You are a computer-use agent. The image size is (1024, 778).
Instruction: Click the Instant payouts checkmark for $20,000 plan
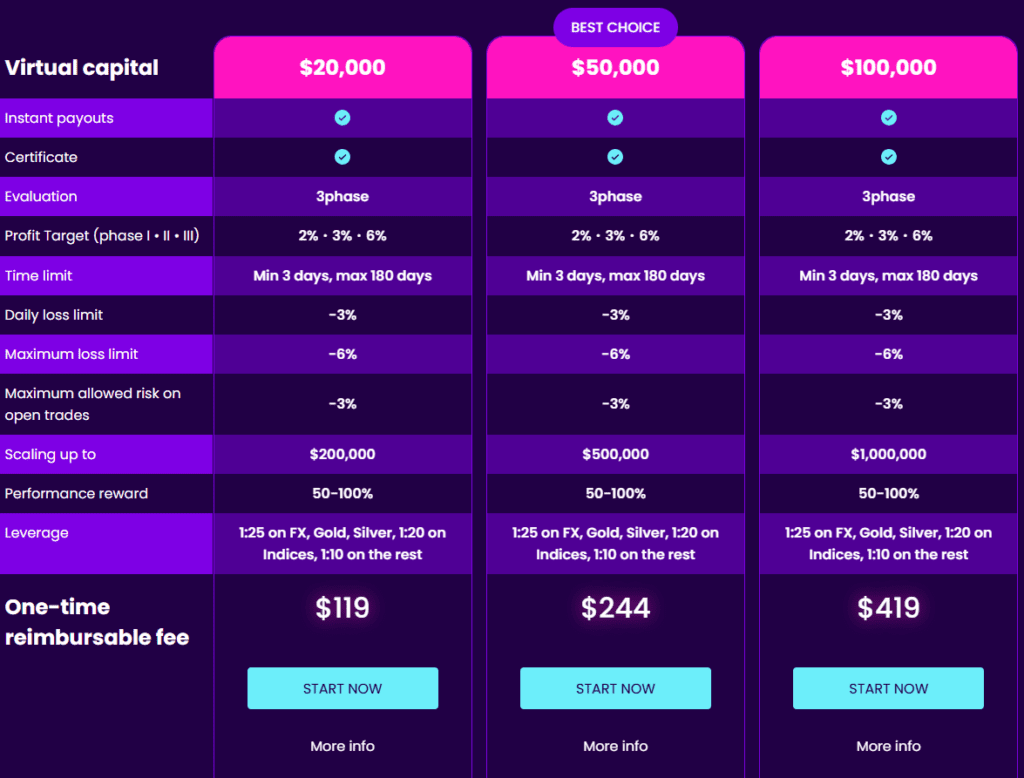pyautogui.click(x=343, y=117)
